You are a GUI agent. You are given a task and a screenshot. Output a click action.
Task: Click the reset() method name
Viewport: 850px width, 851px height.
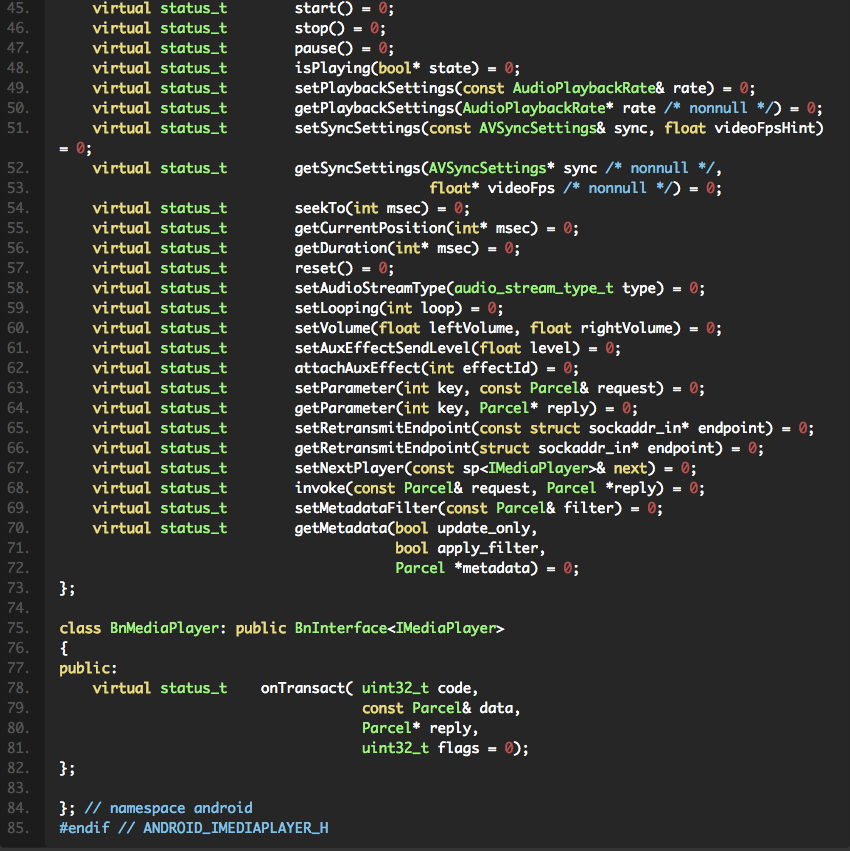point(323,268)
